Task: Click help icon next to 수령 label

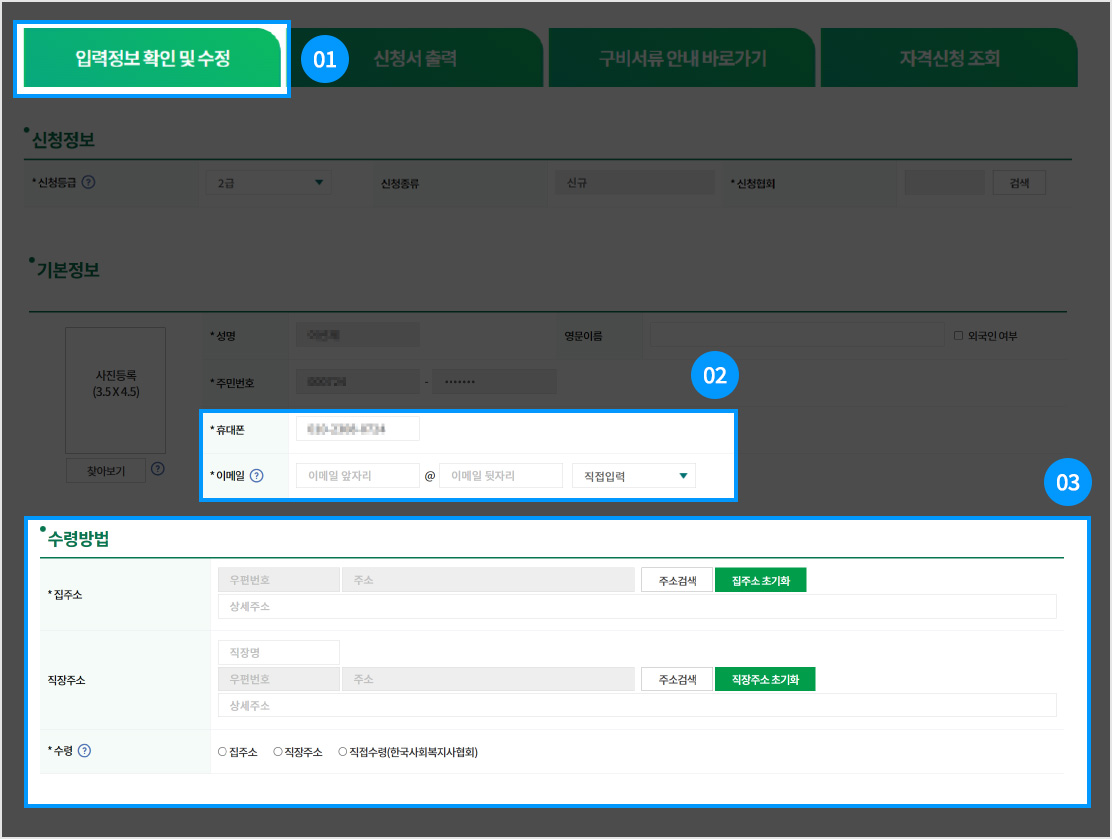Action: click(84, 752)
